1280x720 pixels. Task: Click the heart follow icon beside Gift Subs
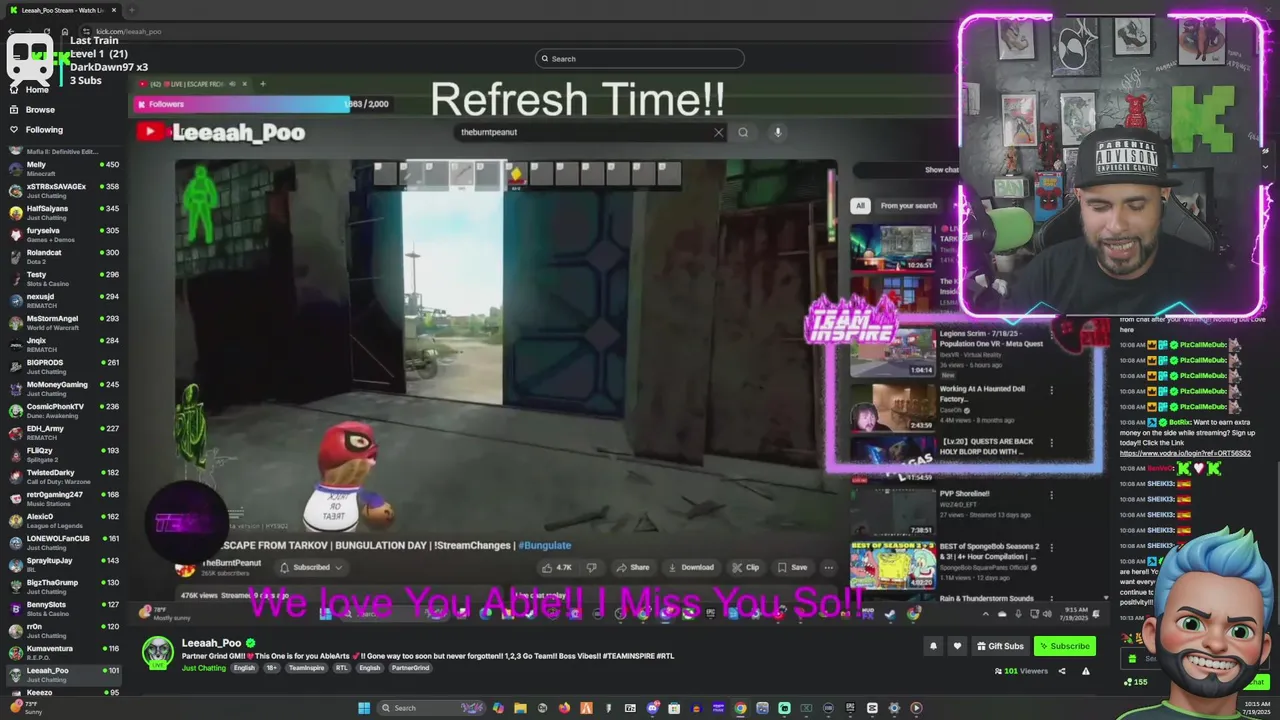pos(957,646)
